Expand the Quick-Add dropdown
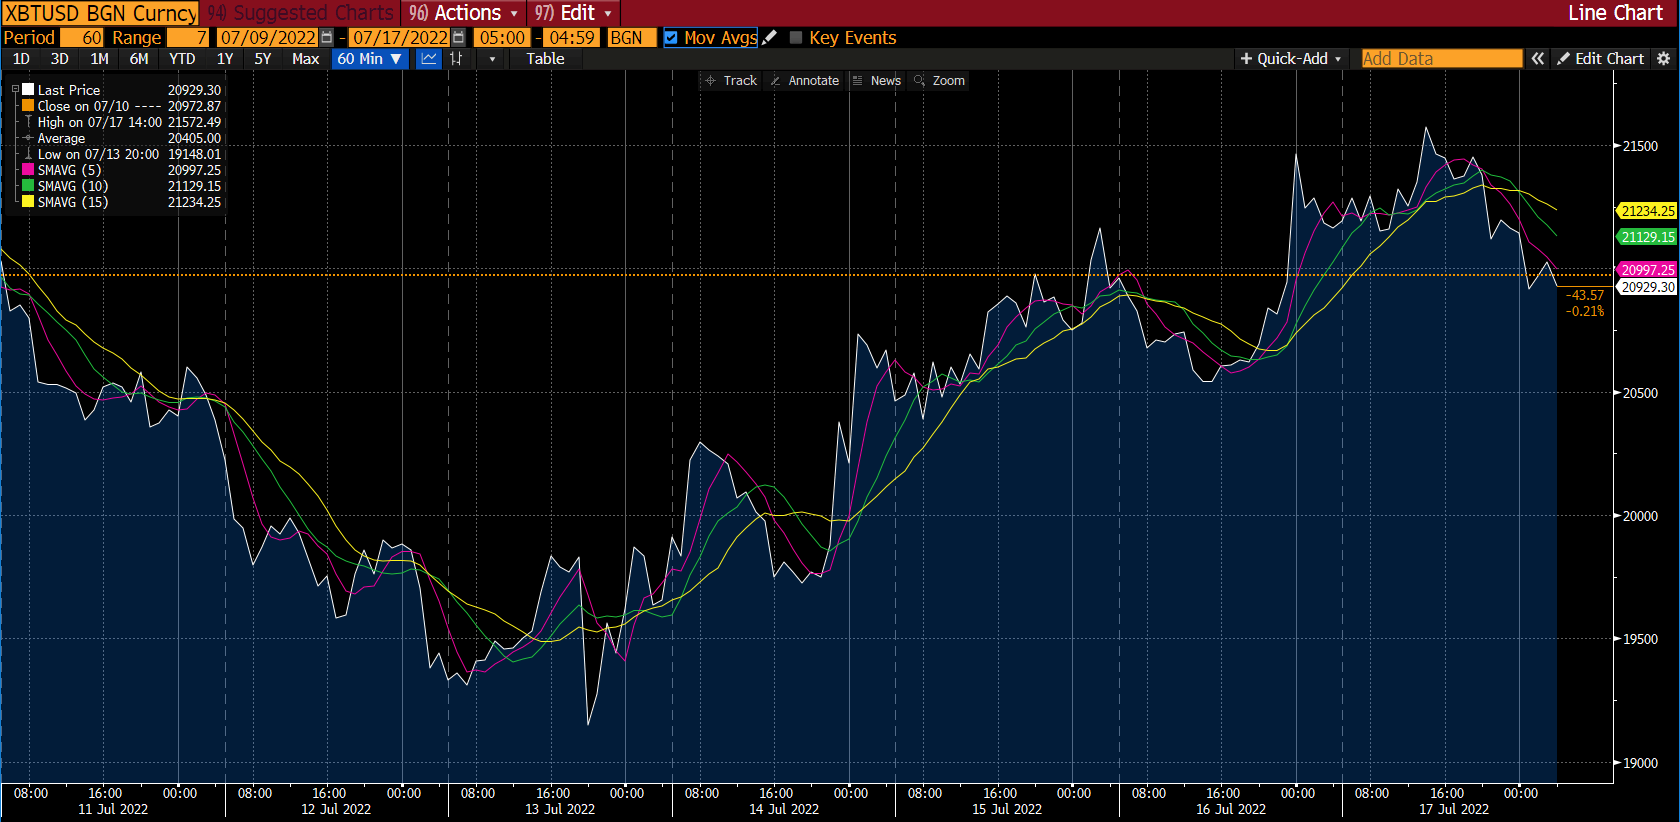 coord(1290,59)
